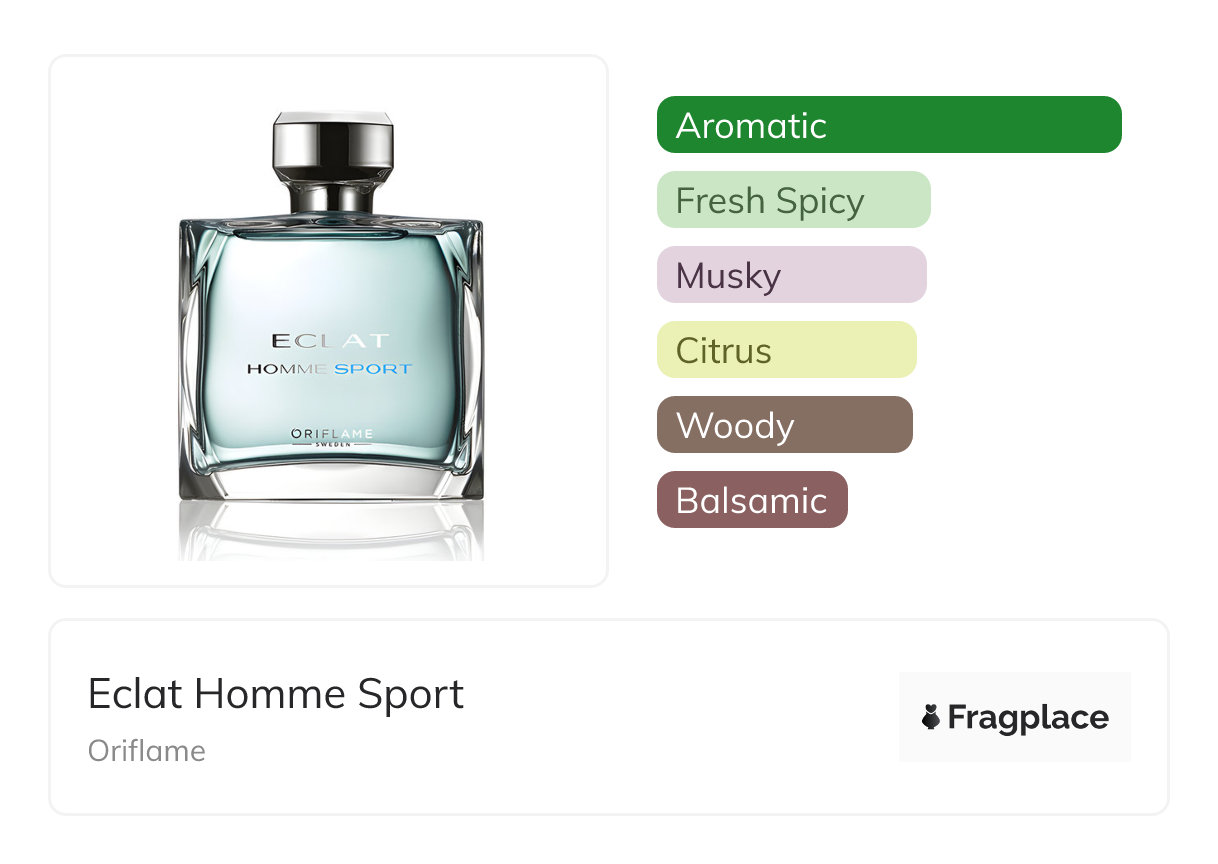The width and height of the screenshot is (1218, 864).
Task: Click the ECLAT text on the bottle
Action: pos(330,340)
